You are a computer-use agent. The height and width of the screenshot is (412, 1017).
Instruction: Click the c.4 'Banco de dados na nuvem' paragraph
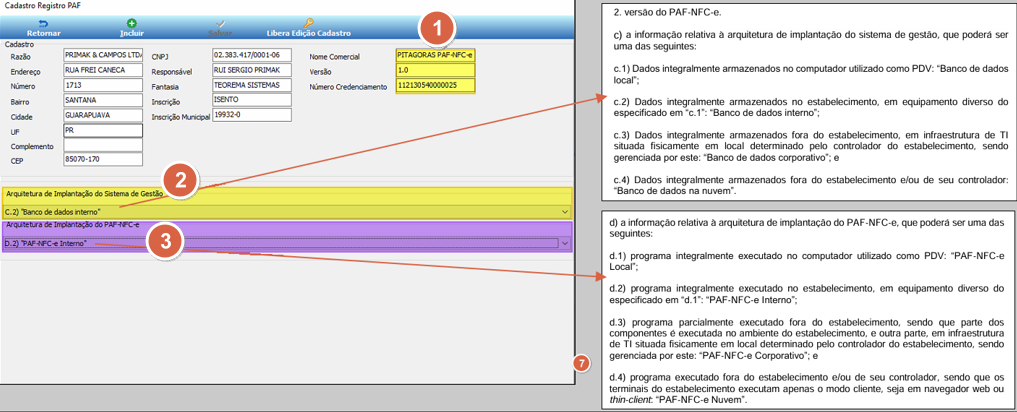(809, 185)
